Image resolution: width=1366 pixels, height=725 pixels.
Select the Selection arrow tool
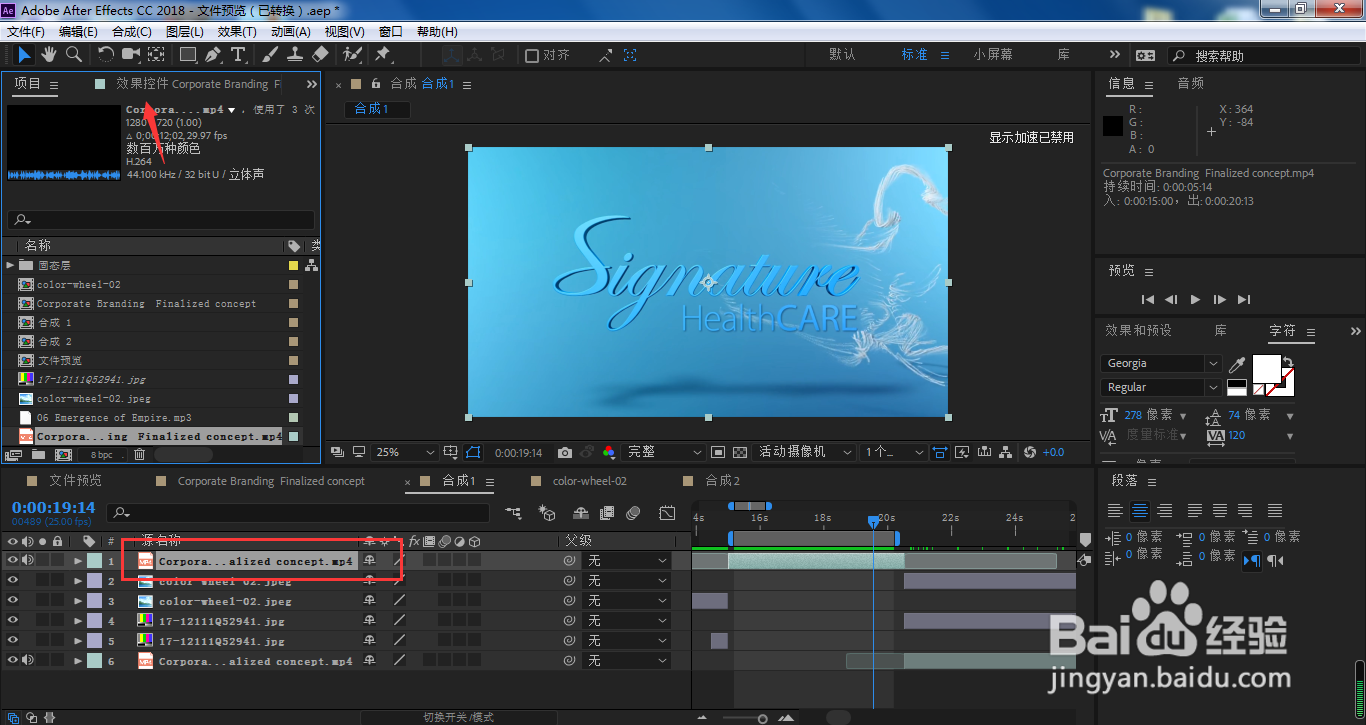point(24,54)
